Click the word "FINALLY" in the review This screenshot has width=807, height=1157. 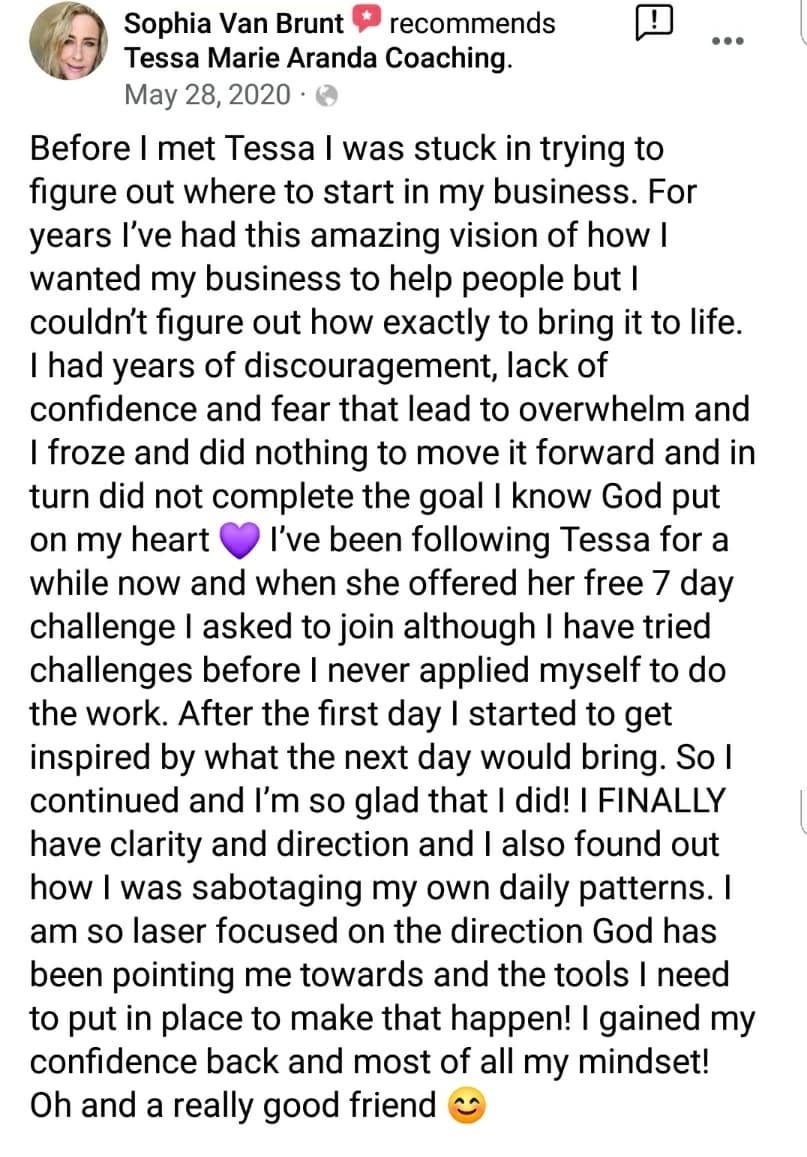point(662,801)
